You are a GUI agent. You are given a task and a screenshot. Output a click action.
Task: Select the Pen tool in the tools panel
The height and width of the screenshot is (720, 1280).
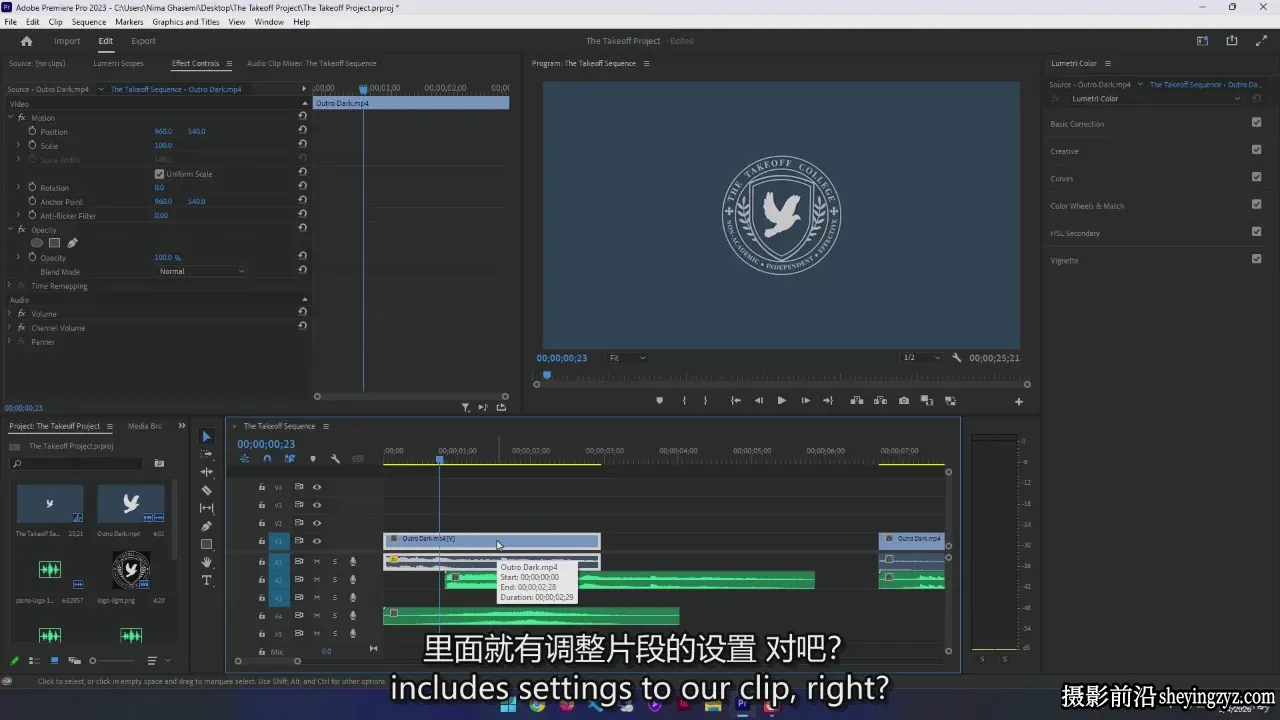[207, 526]
